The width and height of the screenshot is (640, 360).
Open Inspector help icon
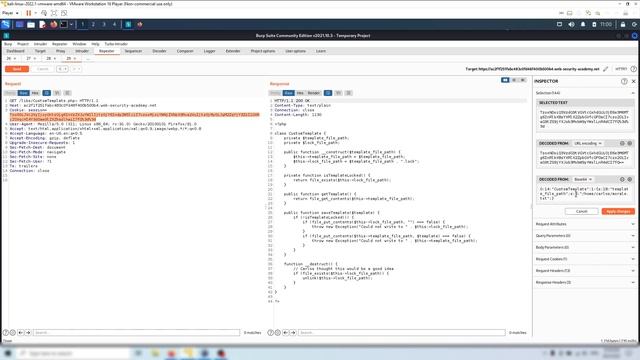(624, 81)
